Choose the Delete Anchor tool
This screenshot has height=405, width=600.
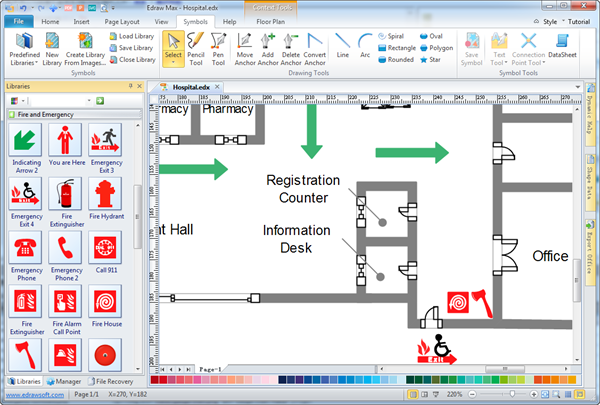(x=291, y=49)
